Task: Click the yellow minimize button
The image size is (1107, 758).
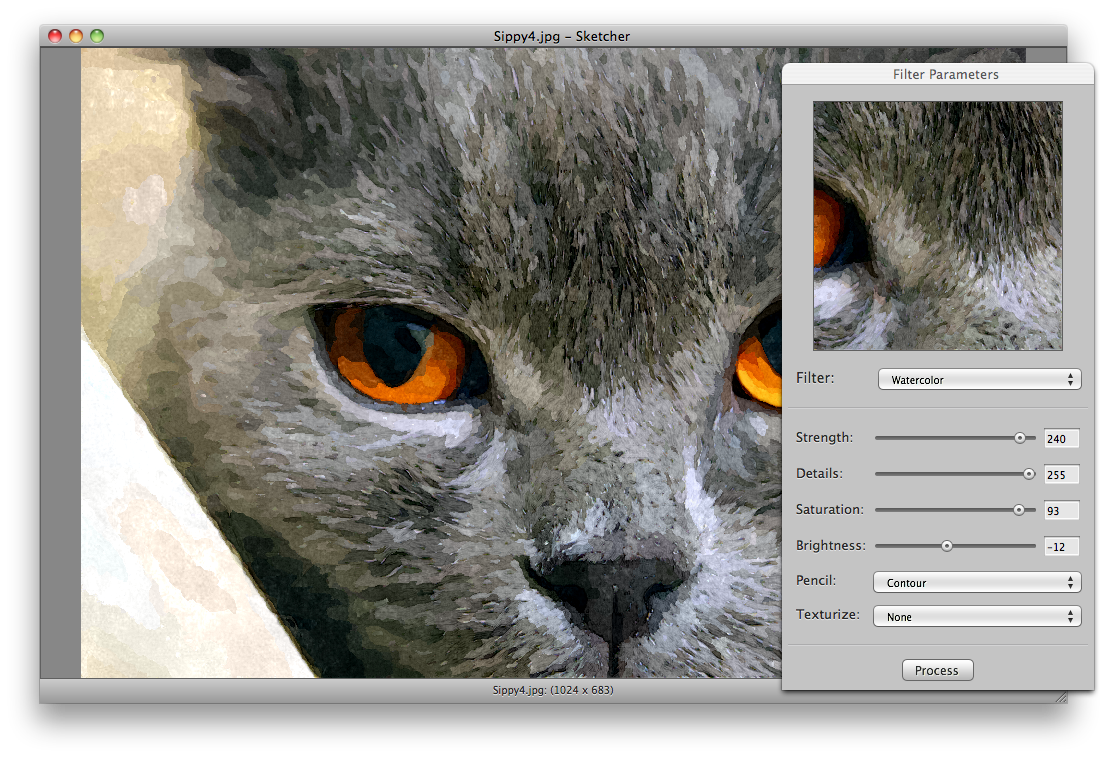Action: (x=75, y=35)
